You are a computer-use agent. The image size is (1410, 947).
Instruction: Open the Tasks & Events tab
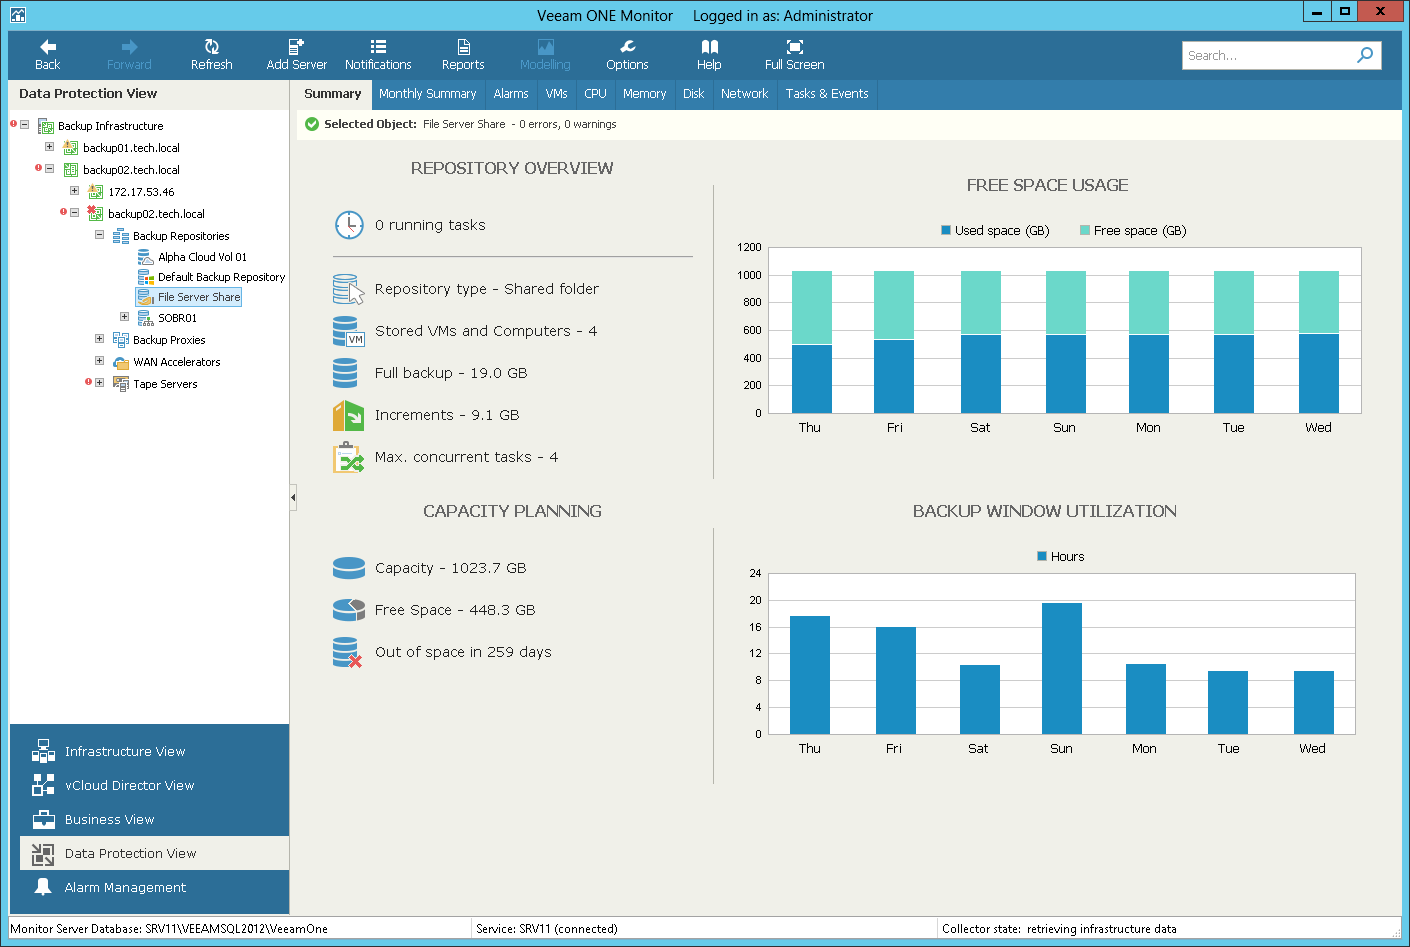click(826, 94)
